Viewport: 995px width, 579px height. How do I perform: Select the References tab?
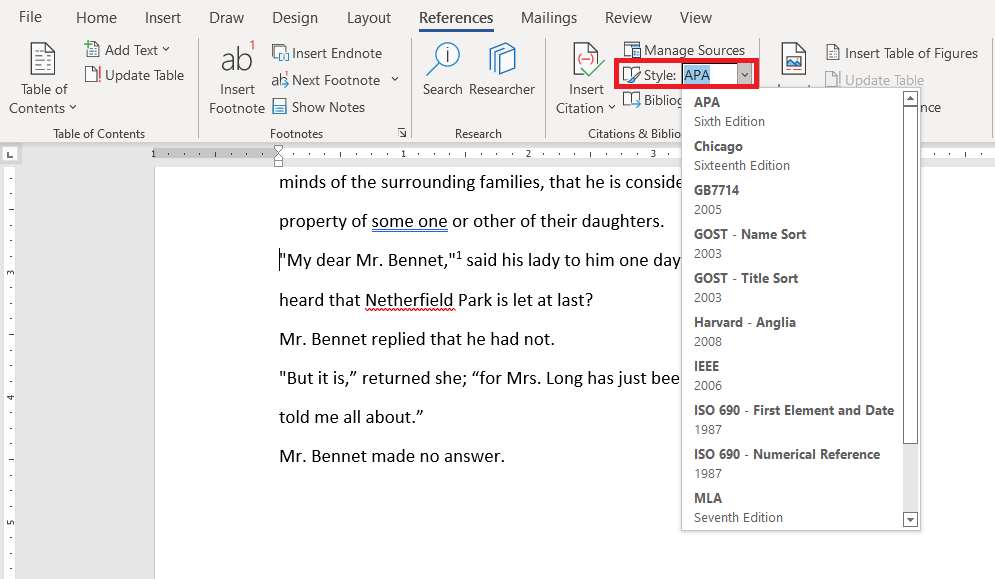pos(456,18)
